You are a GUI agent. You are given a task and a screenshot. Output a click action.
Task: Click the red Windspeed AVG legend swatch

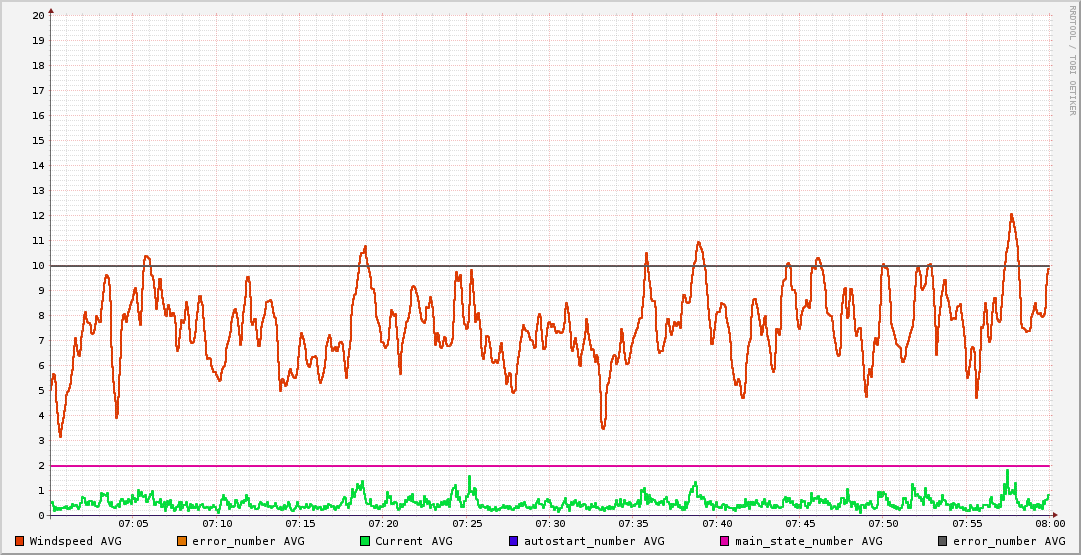point(20,541)
